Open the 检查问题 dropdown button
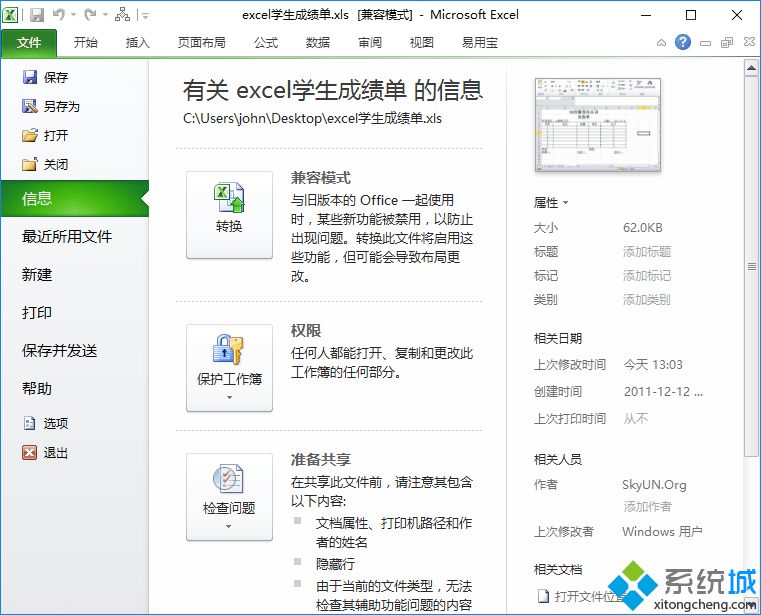Viewport: 761px width, 615px height. tap(229, 497)
